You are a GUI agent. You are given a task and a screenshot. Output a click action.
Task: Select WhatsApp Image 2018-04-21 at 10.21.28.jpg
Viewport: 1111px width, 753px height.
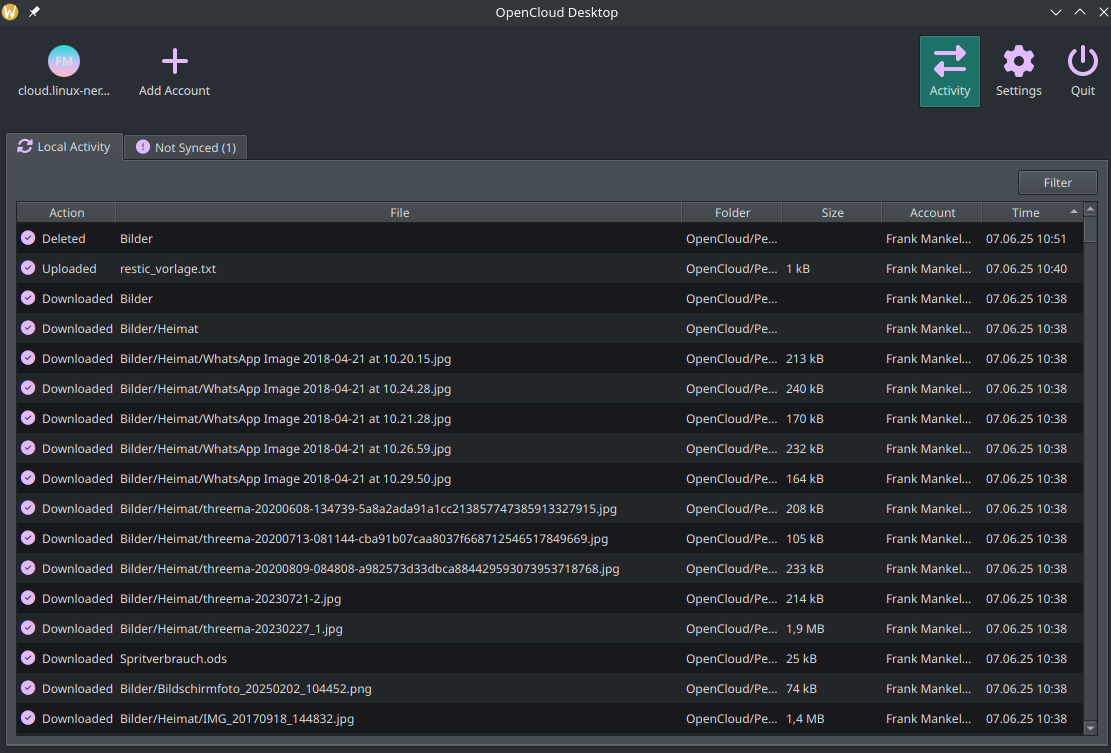pyautogui.click(x=286, y=419)
